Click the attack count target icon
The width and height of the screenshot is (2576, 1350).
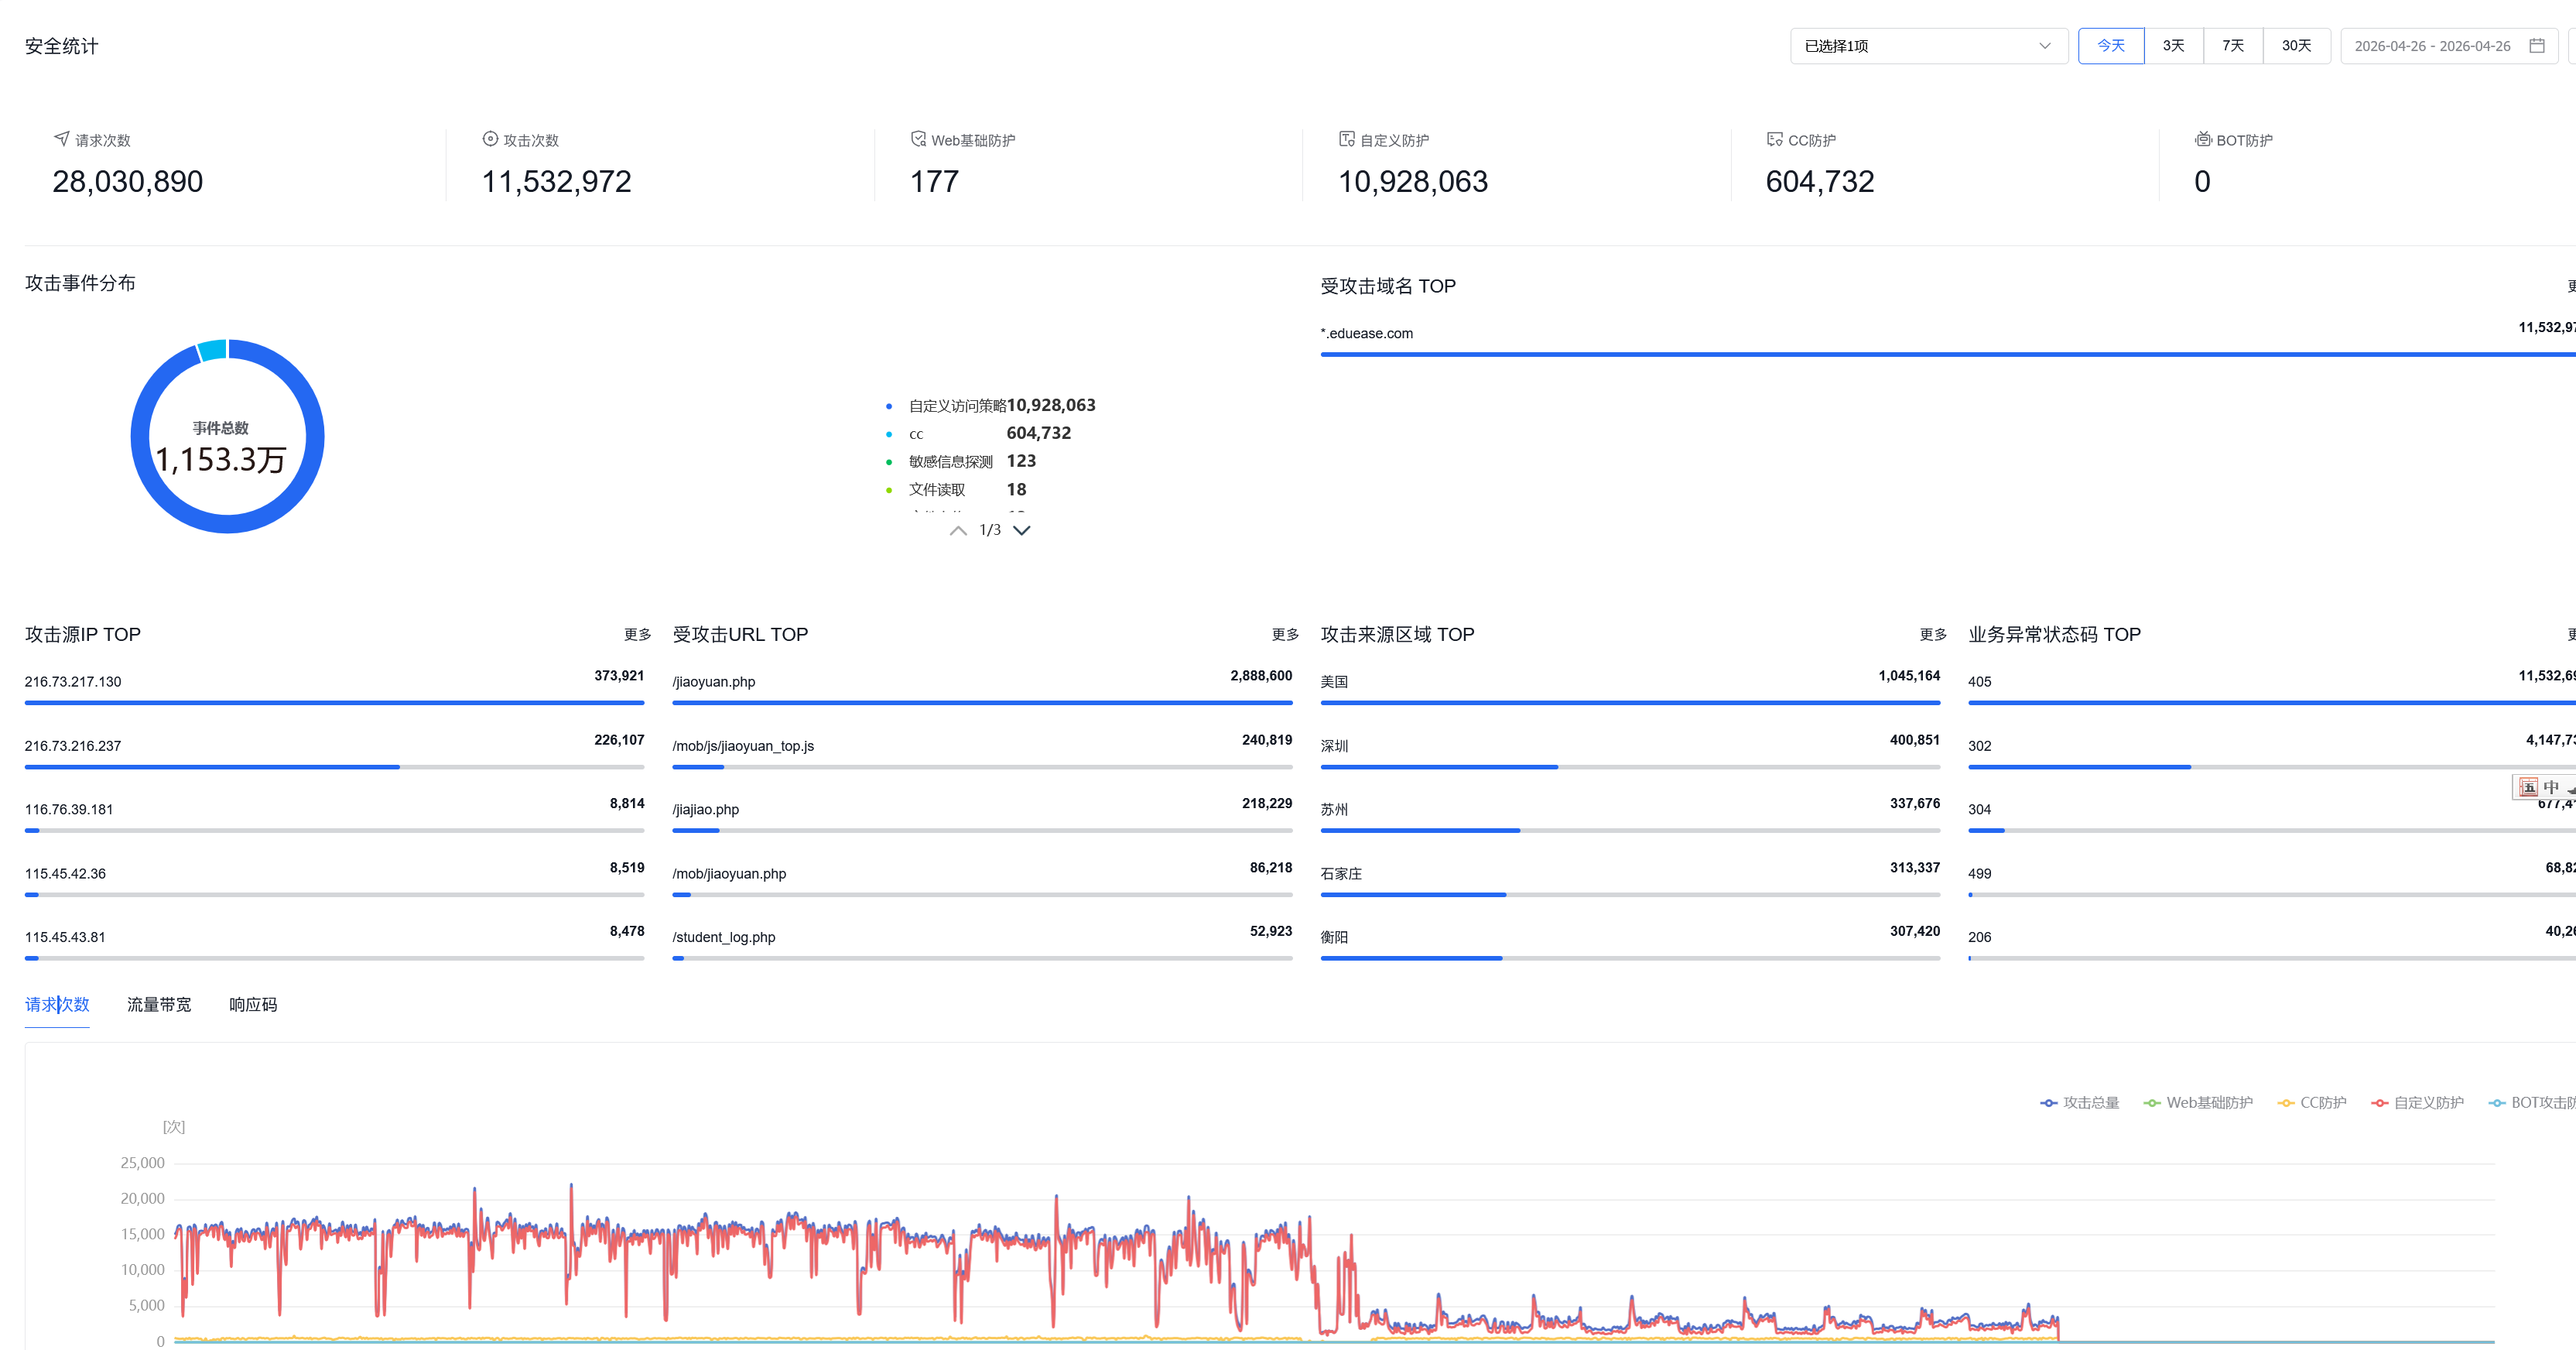tap(490, 139)
